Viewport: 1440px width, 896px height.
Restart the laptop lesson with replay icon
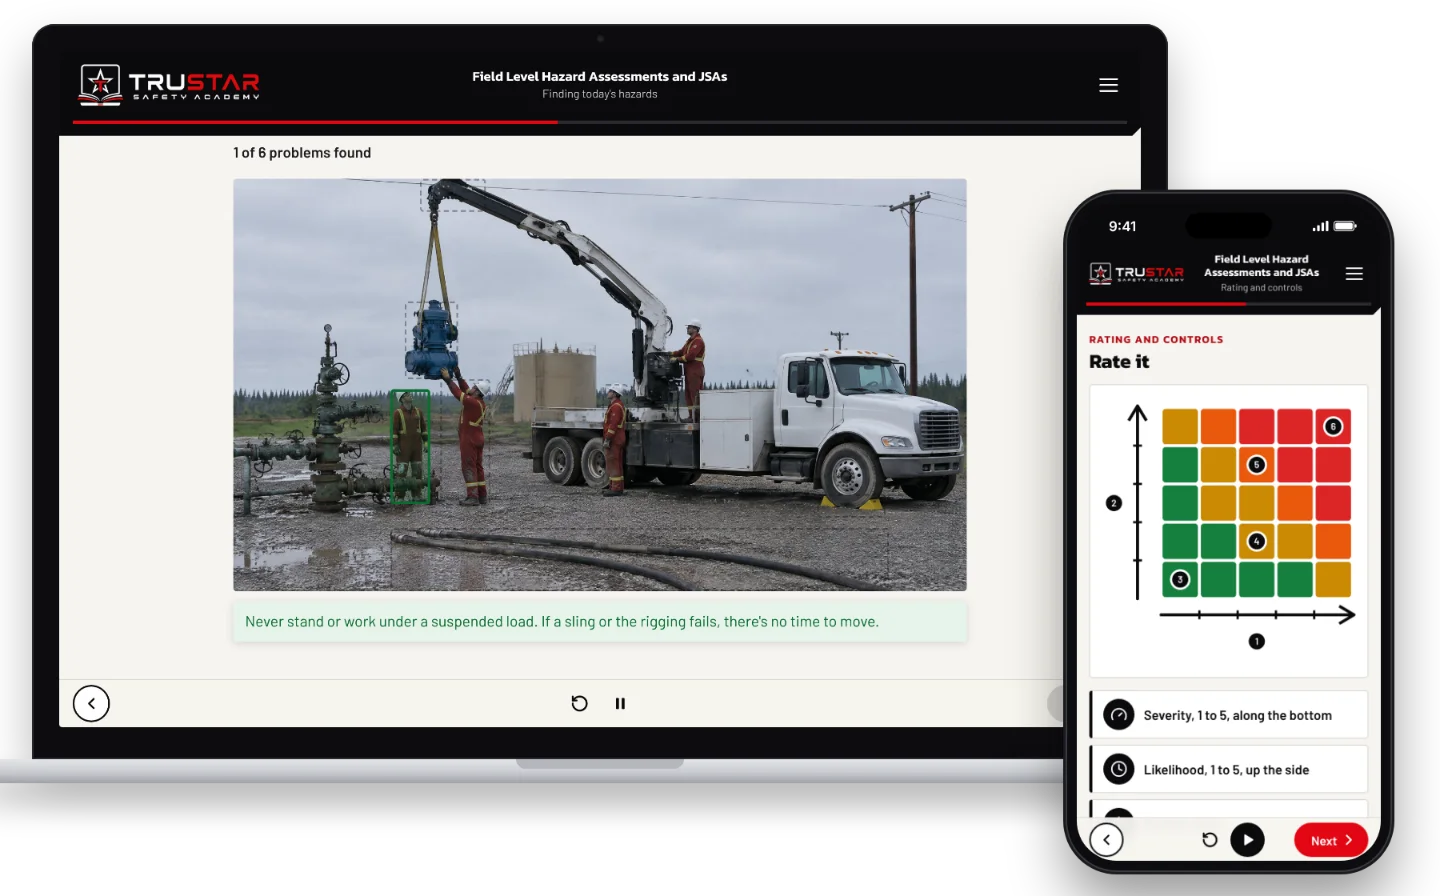pos(579,703)
